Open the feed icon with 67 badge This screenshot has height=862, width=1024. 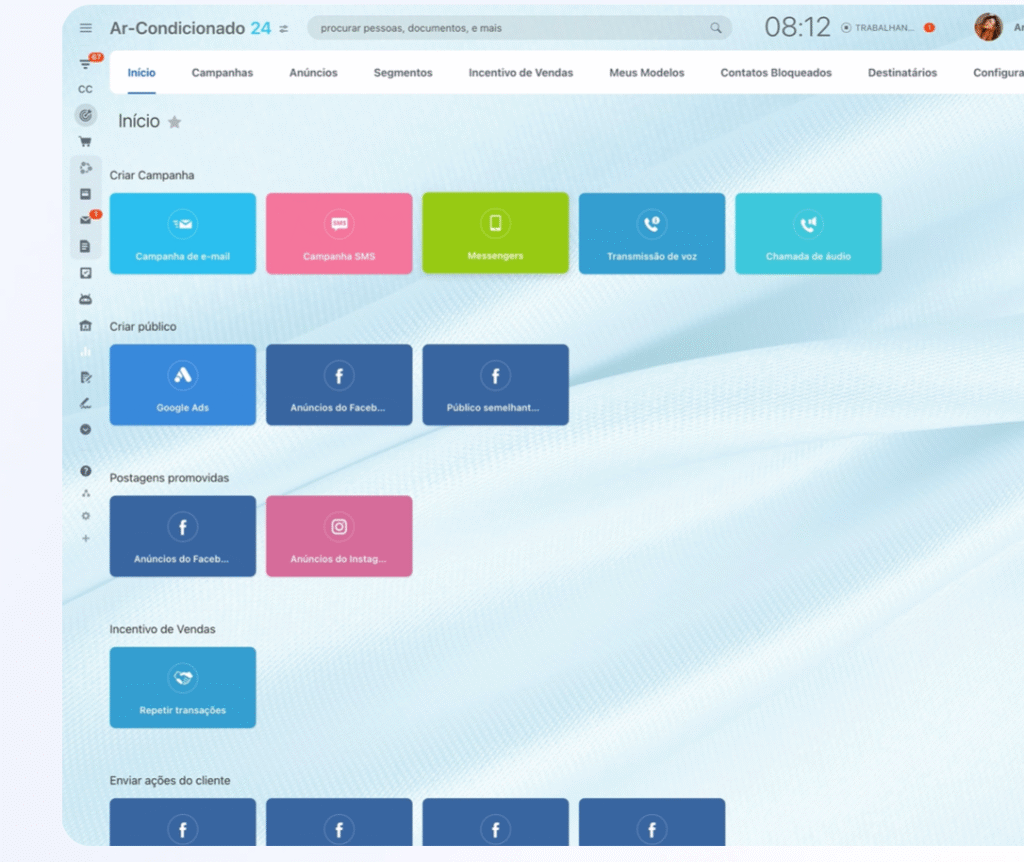[x=86, y=64]
